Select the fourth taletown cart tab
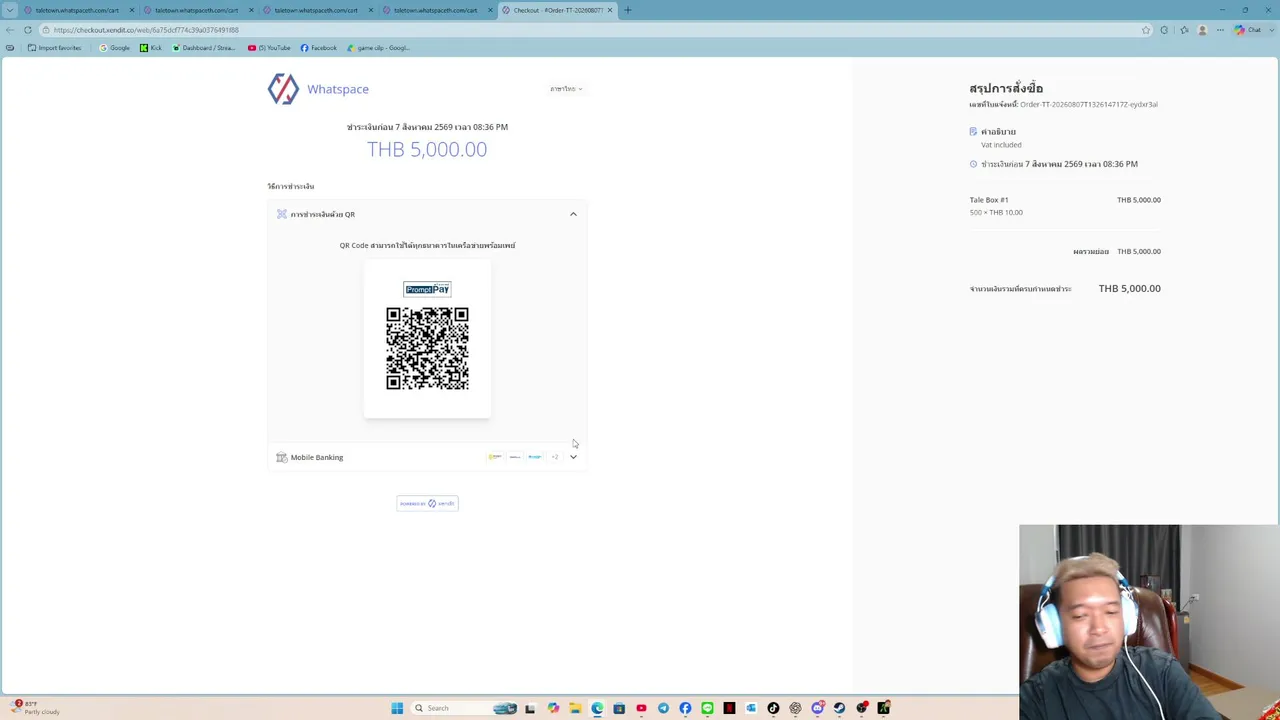 coord(435,10)
